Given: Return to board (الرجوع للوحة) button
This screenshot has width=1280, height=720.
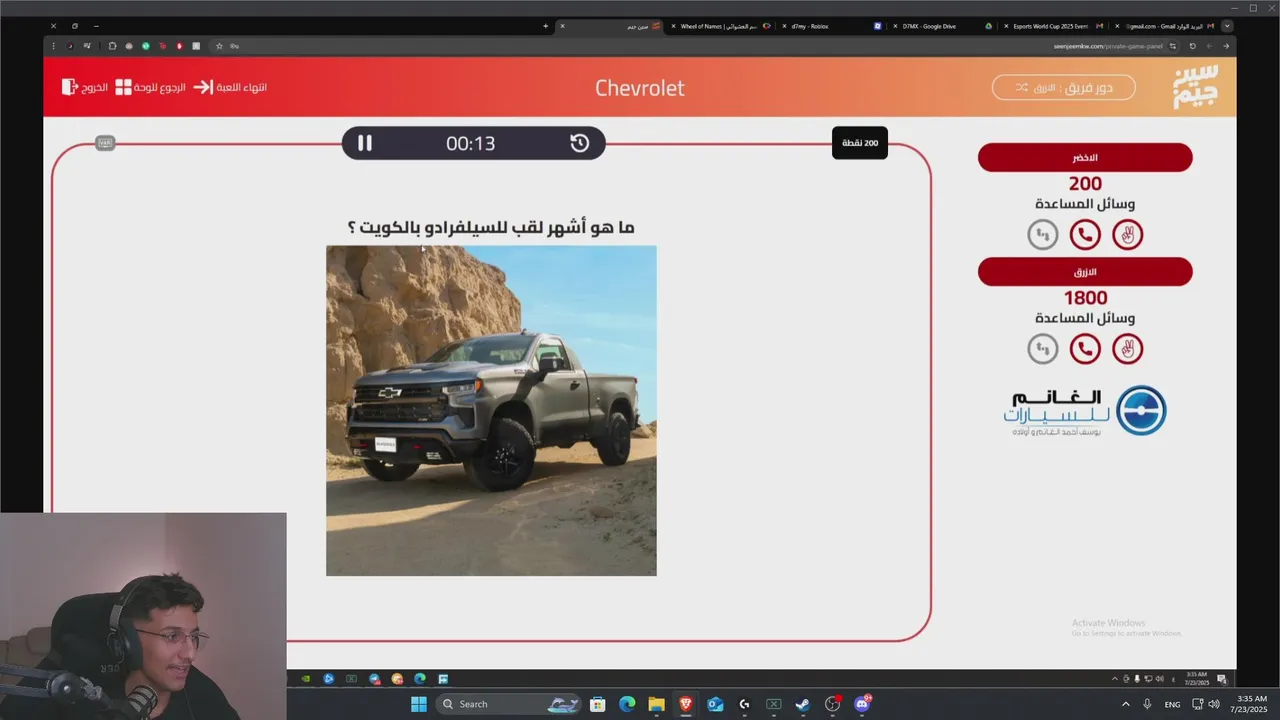Looking at the screenshot, I should (x=151, y=87).
